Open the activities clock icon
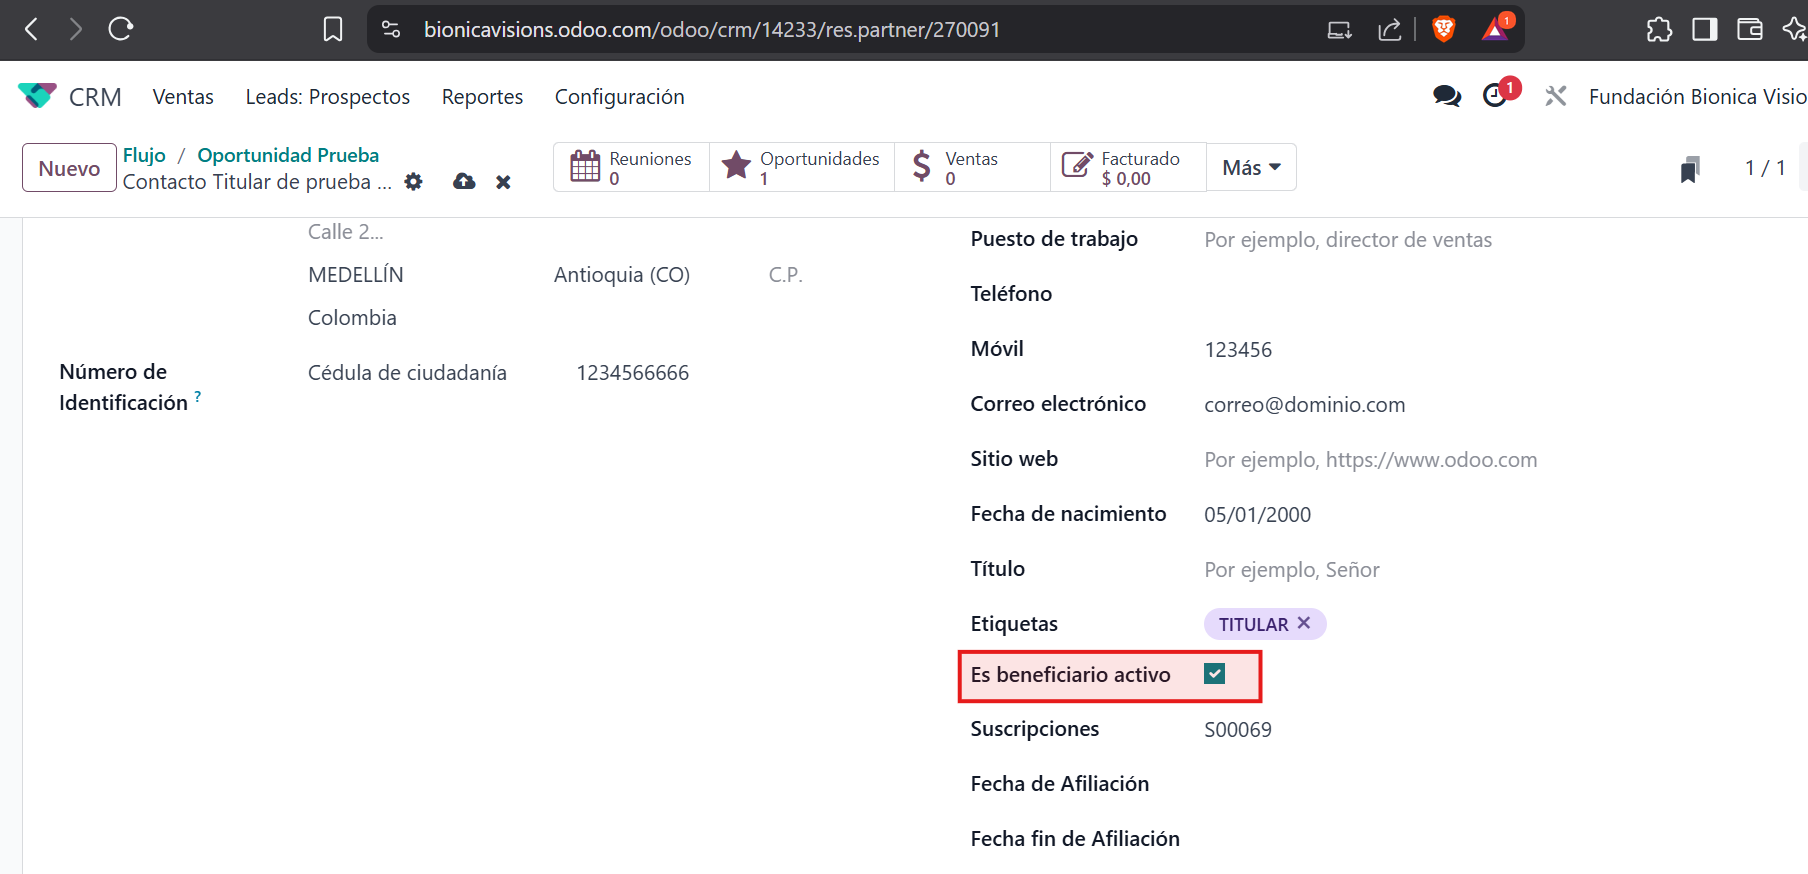The height and width of the screenshot is (874, 1808). point(1495,96)
